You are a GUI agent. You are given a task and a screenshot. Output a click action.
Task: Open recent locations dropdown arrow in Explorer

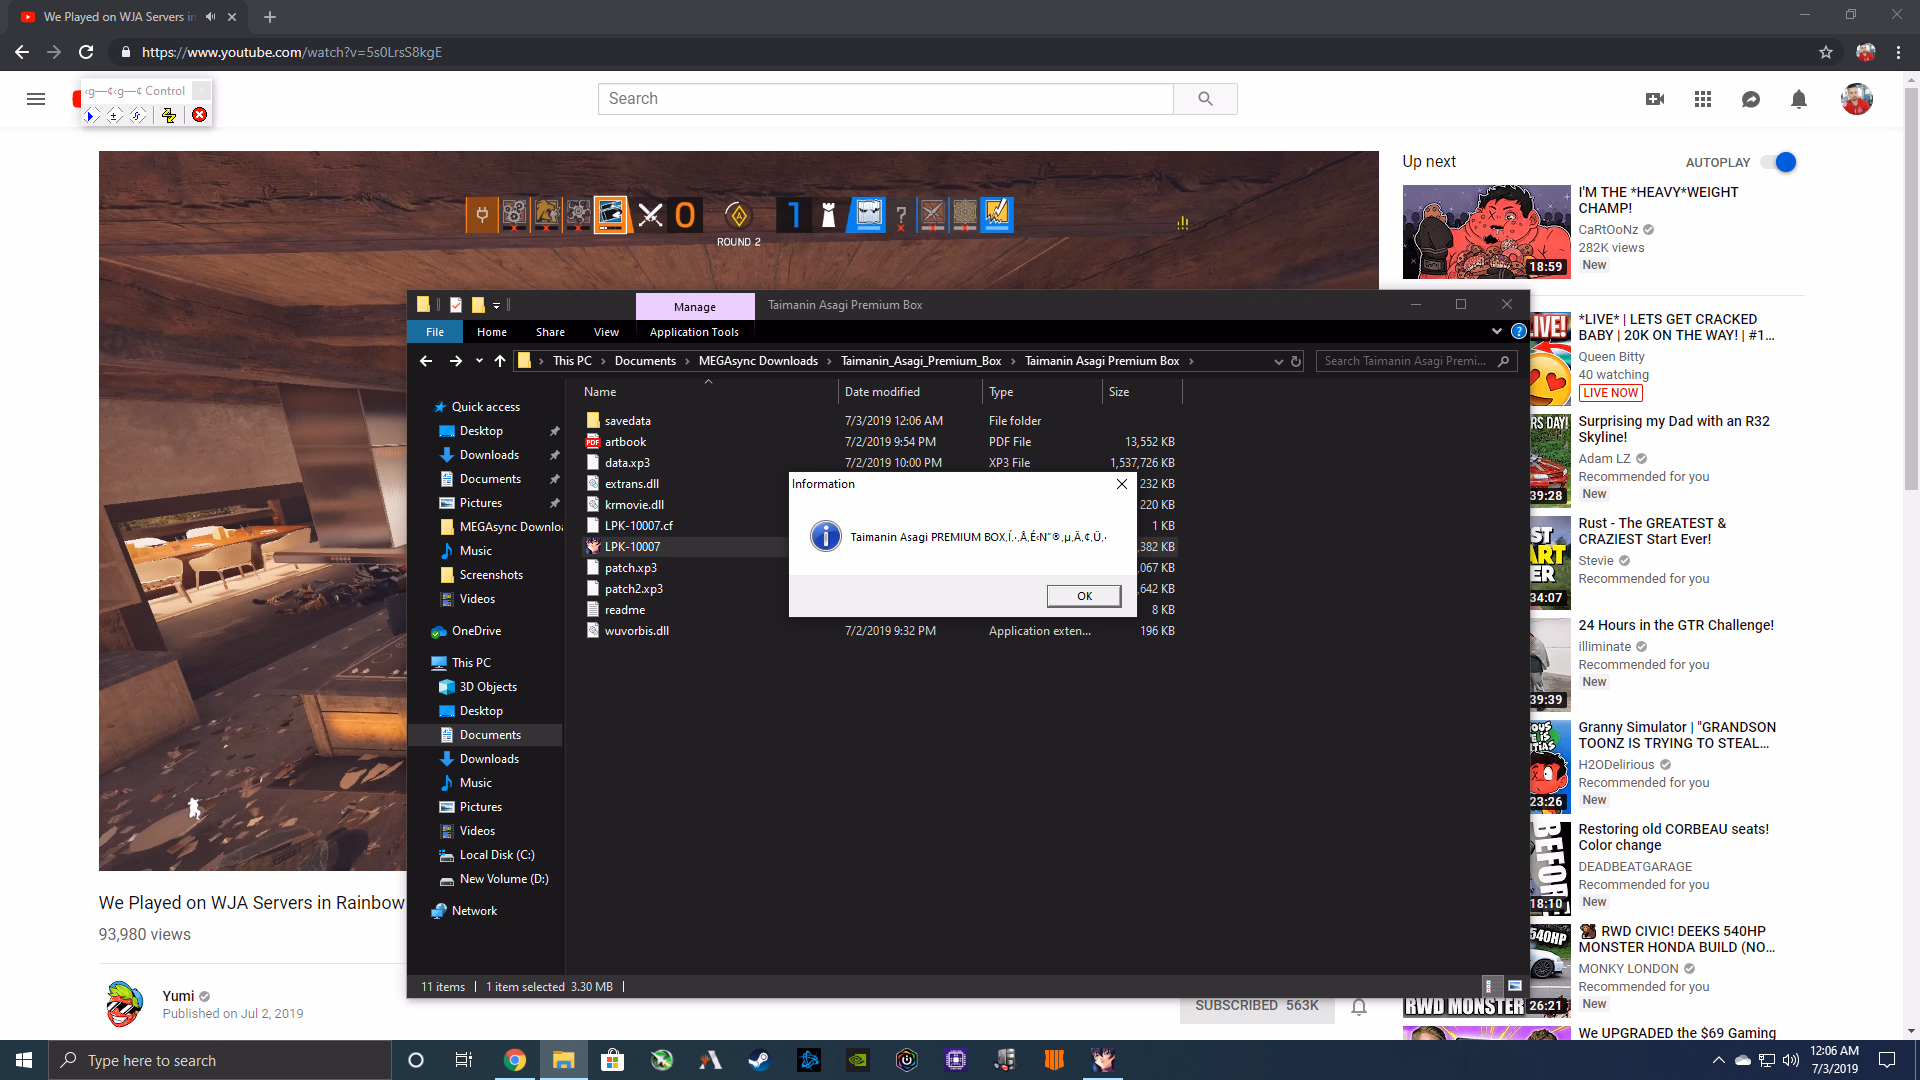pyautogui.click(x=479, y=361)
